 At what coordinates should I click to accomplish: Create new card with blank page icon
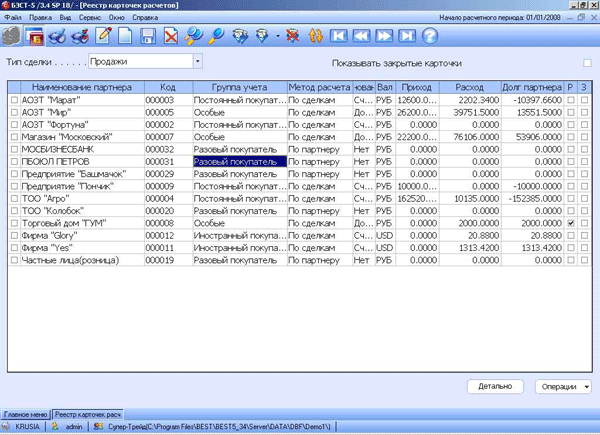pos(125,36)
